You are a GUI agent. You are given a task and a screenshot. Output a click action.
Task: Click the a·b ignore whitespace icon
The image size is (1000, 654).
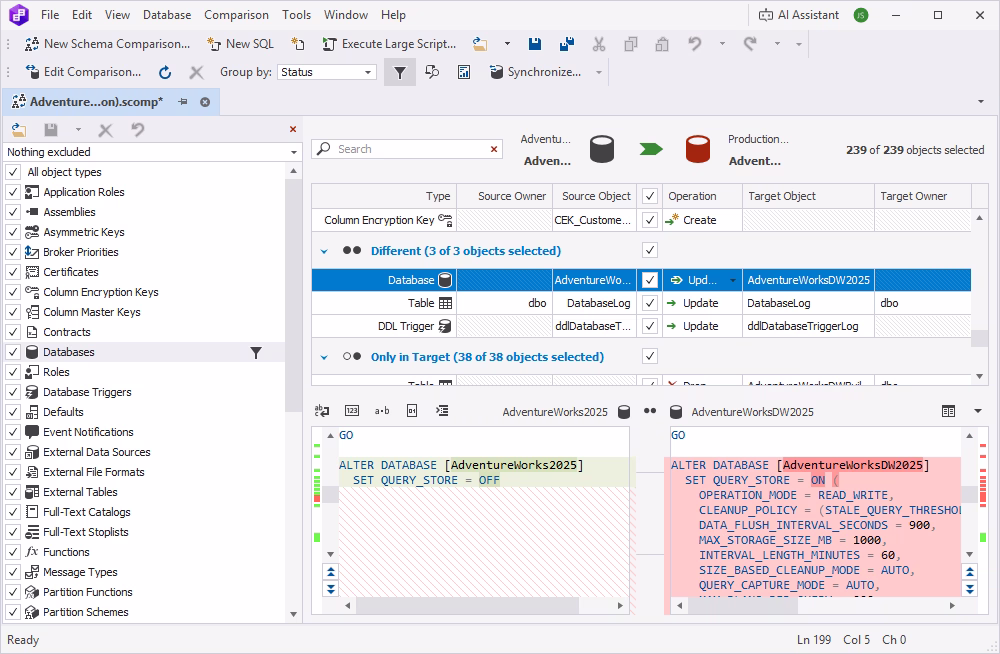(382, 411)
